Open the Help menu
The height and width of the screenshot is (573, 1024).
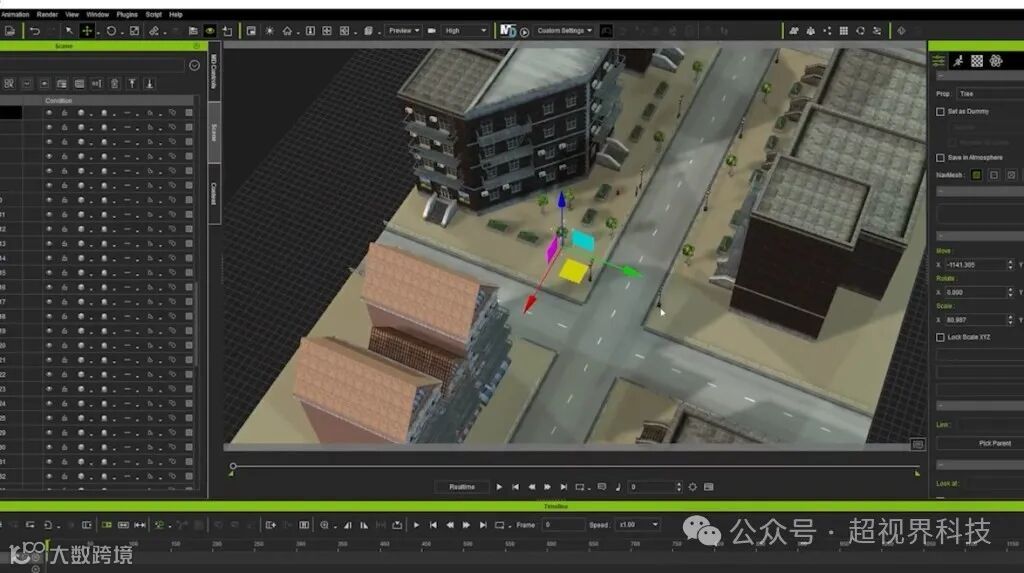pyautogui.click(x=176, y=14)
